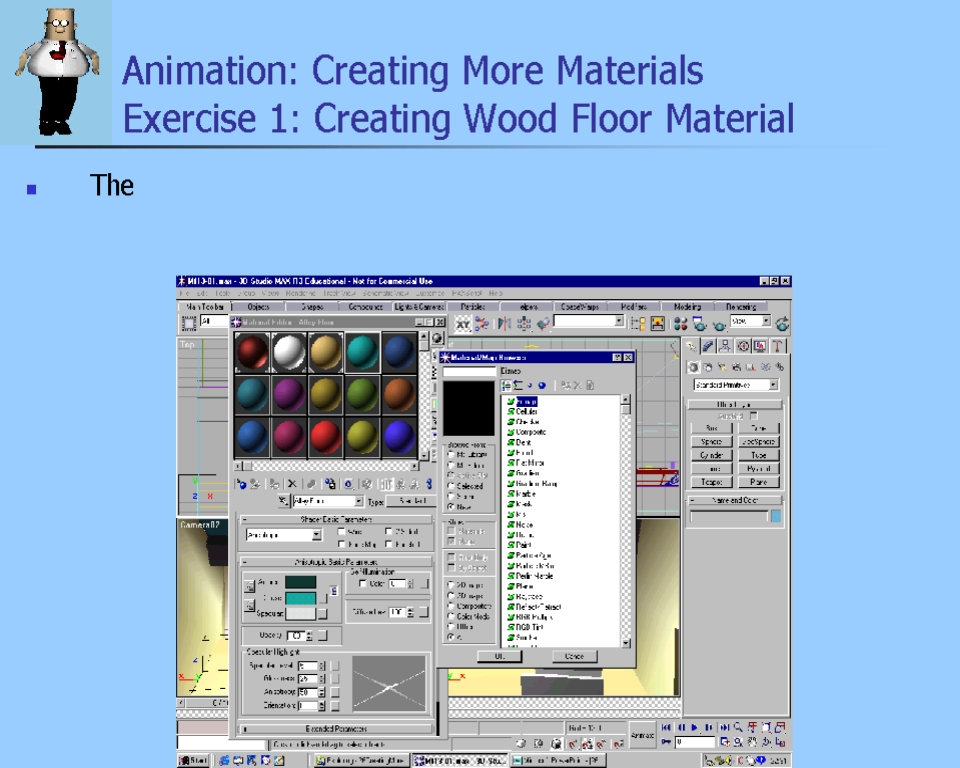Click the Reset Map (X) icon in Material Editor
Viewport: 960px width, 768px height.
[x=291, y=484]
